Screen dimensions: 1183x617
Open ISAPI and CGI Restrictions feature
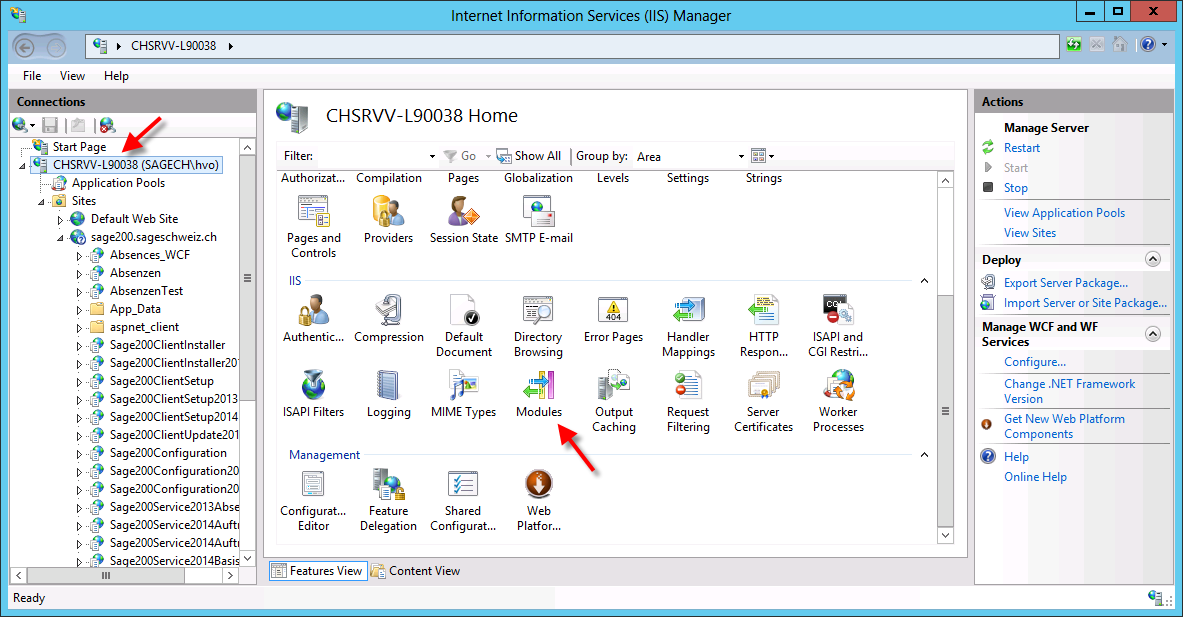point(837,326)
